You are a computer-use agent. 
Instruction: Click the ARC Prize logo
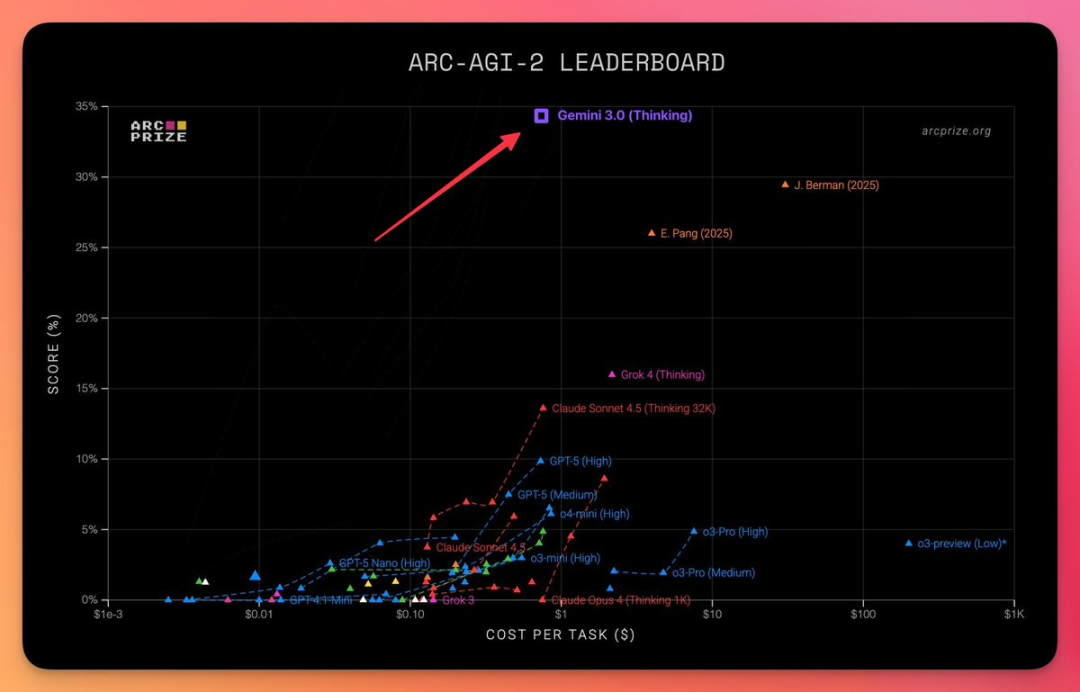(x=158, y=131)
